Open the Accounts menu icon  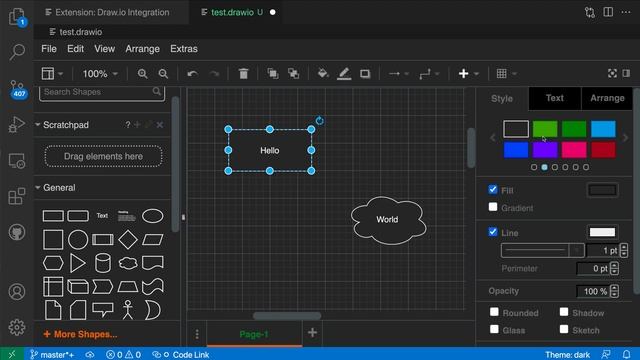click(17, 292)
